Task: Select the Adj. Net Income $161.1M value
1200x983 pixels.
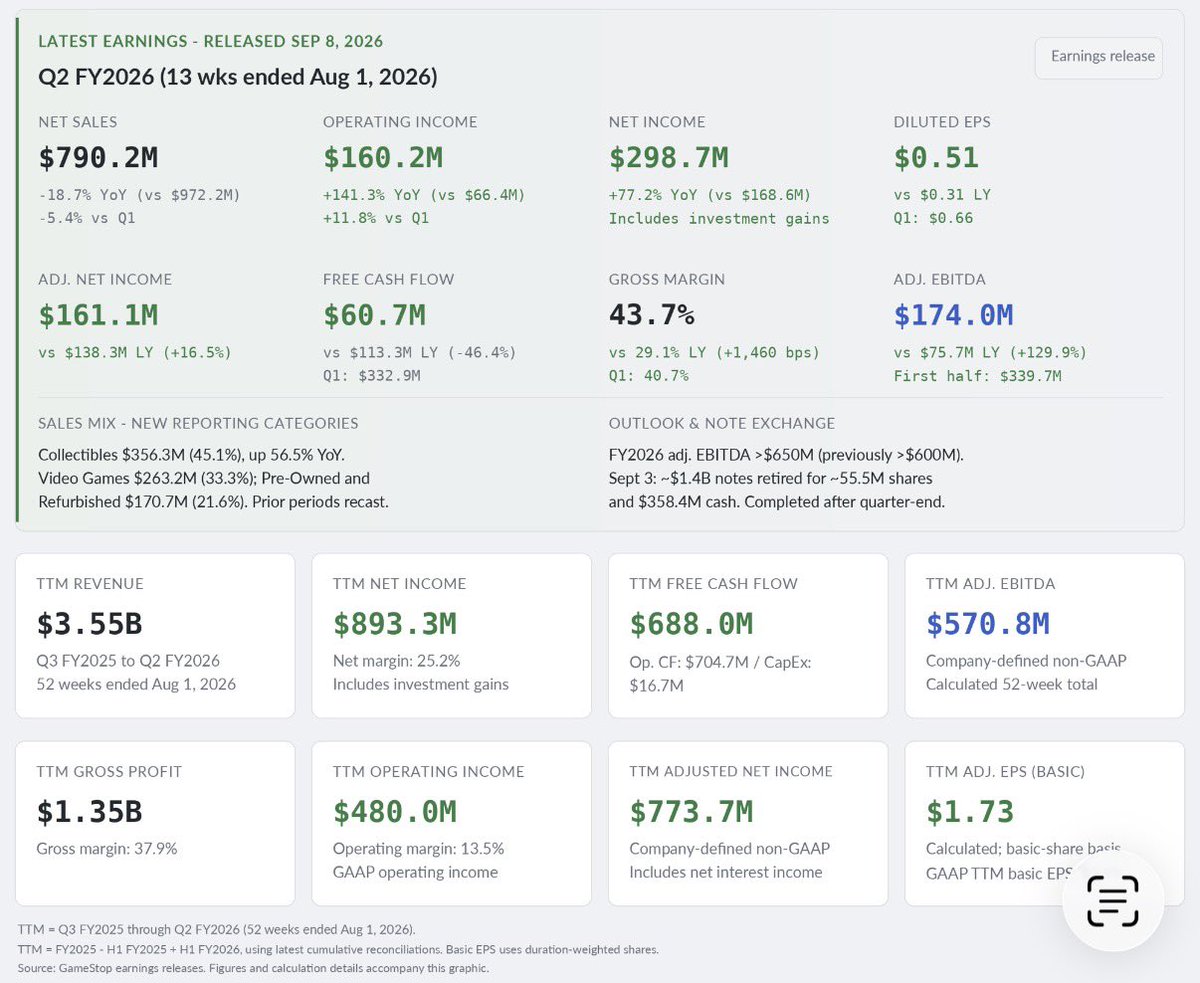Action: tap(98, 315)
